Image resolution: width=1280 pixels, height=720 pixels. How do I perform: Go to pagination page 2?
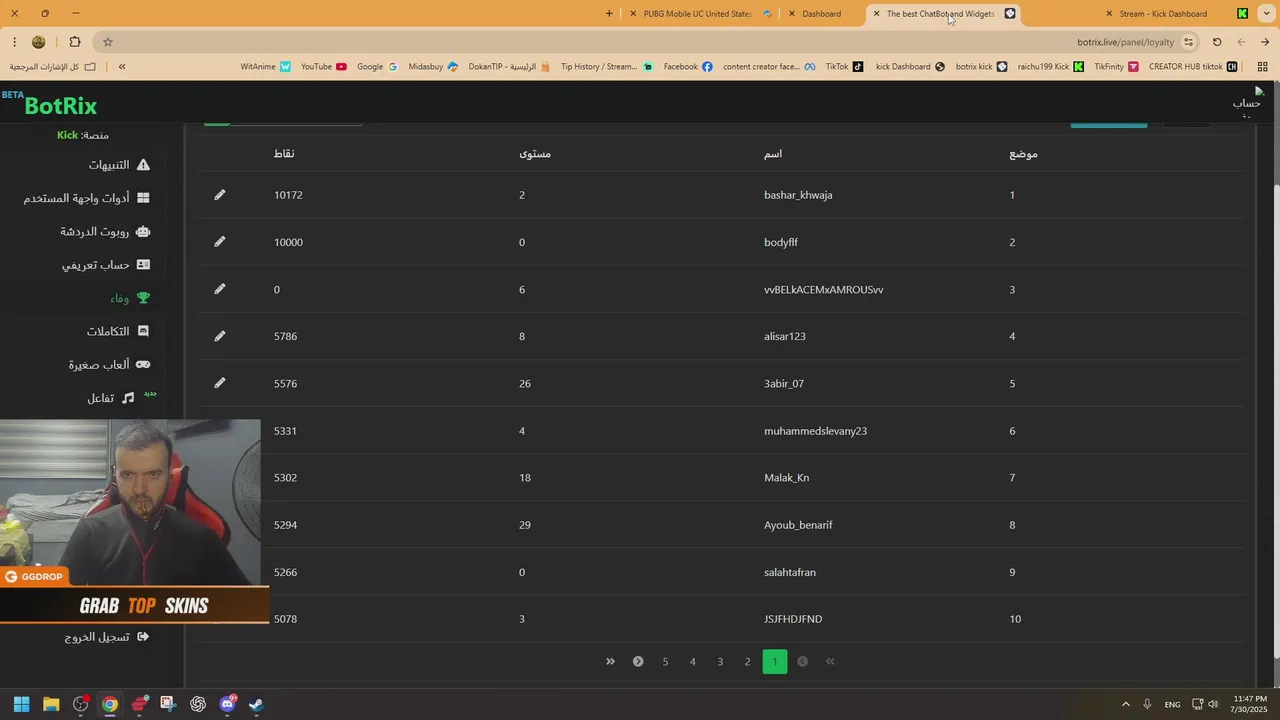(747, 662)
